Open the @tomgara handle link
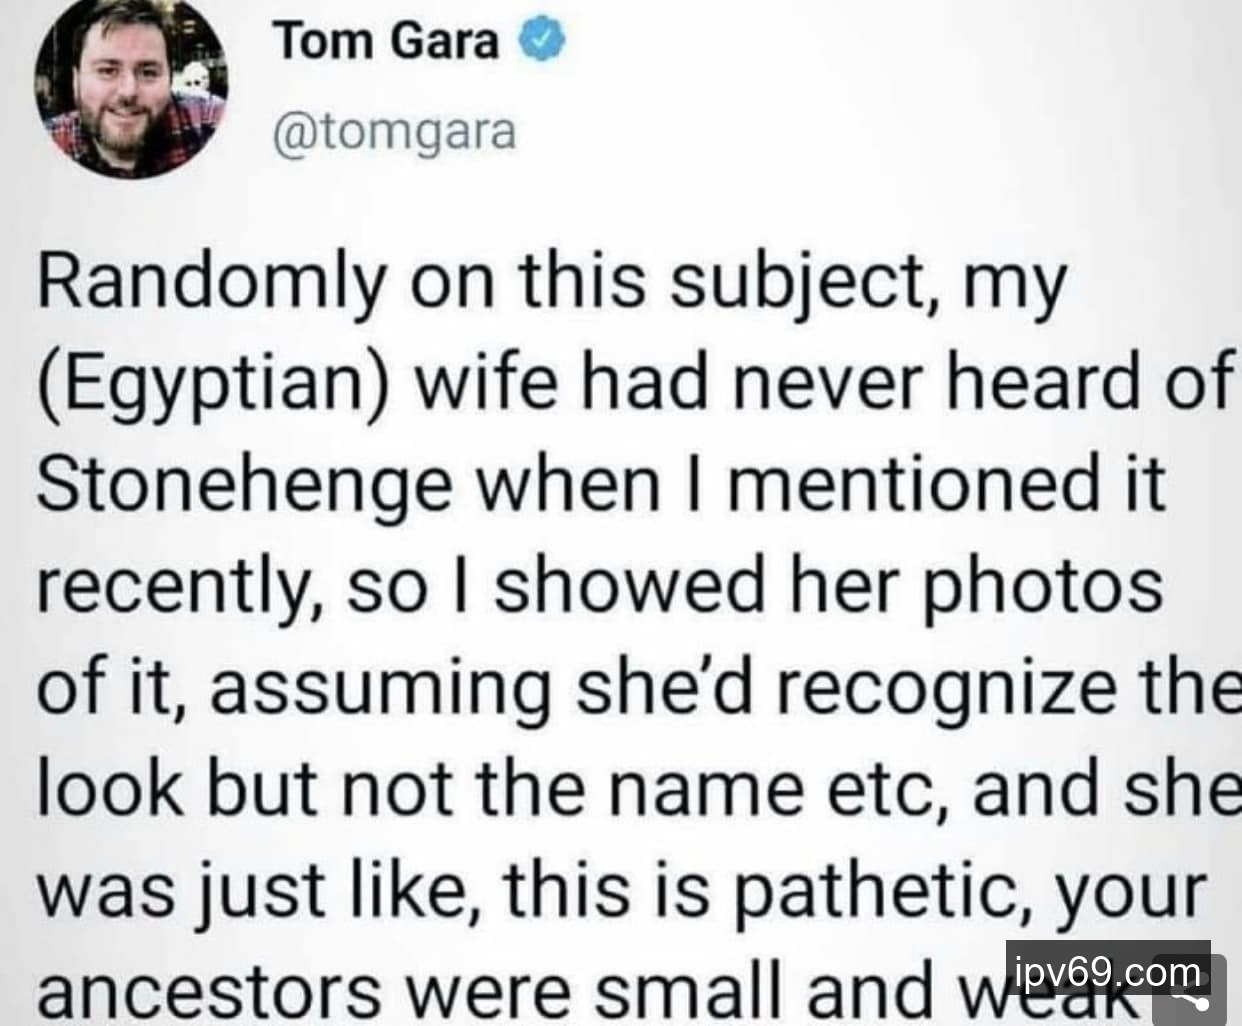The height and width of the screenshot is (1026, 1242). click(394, 131)
